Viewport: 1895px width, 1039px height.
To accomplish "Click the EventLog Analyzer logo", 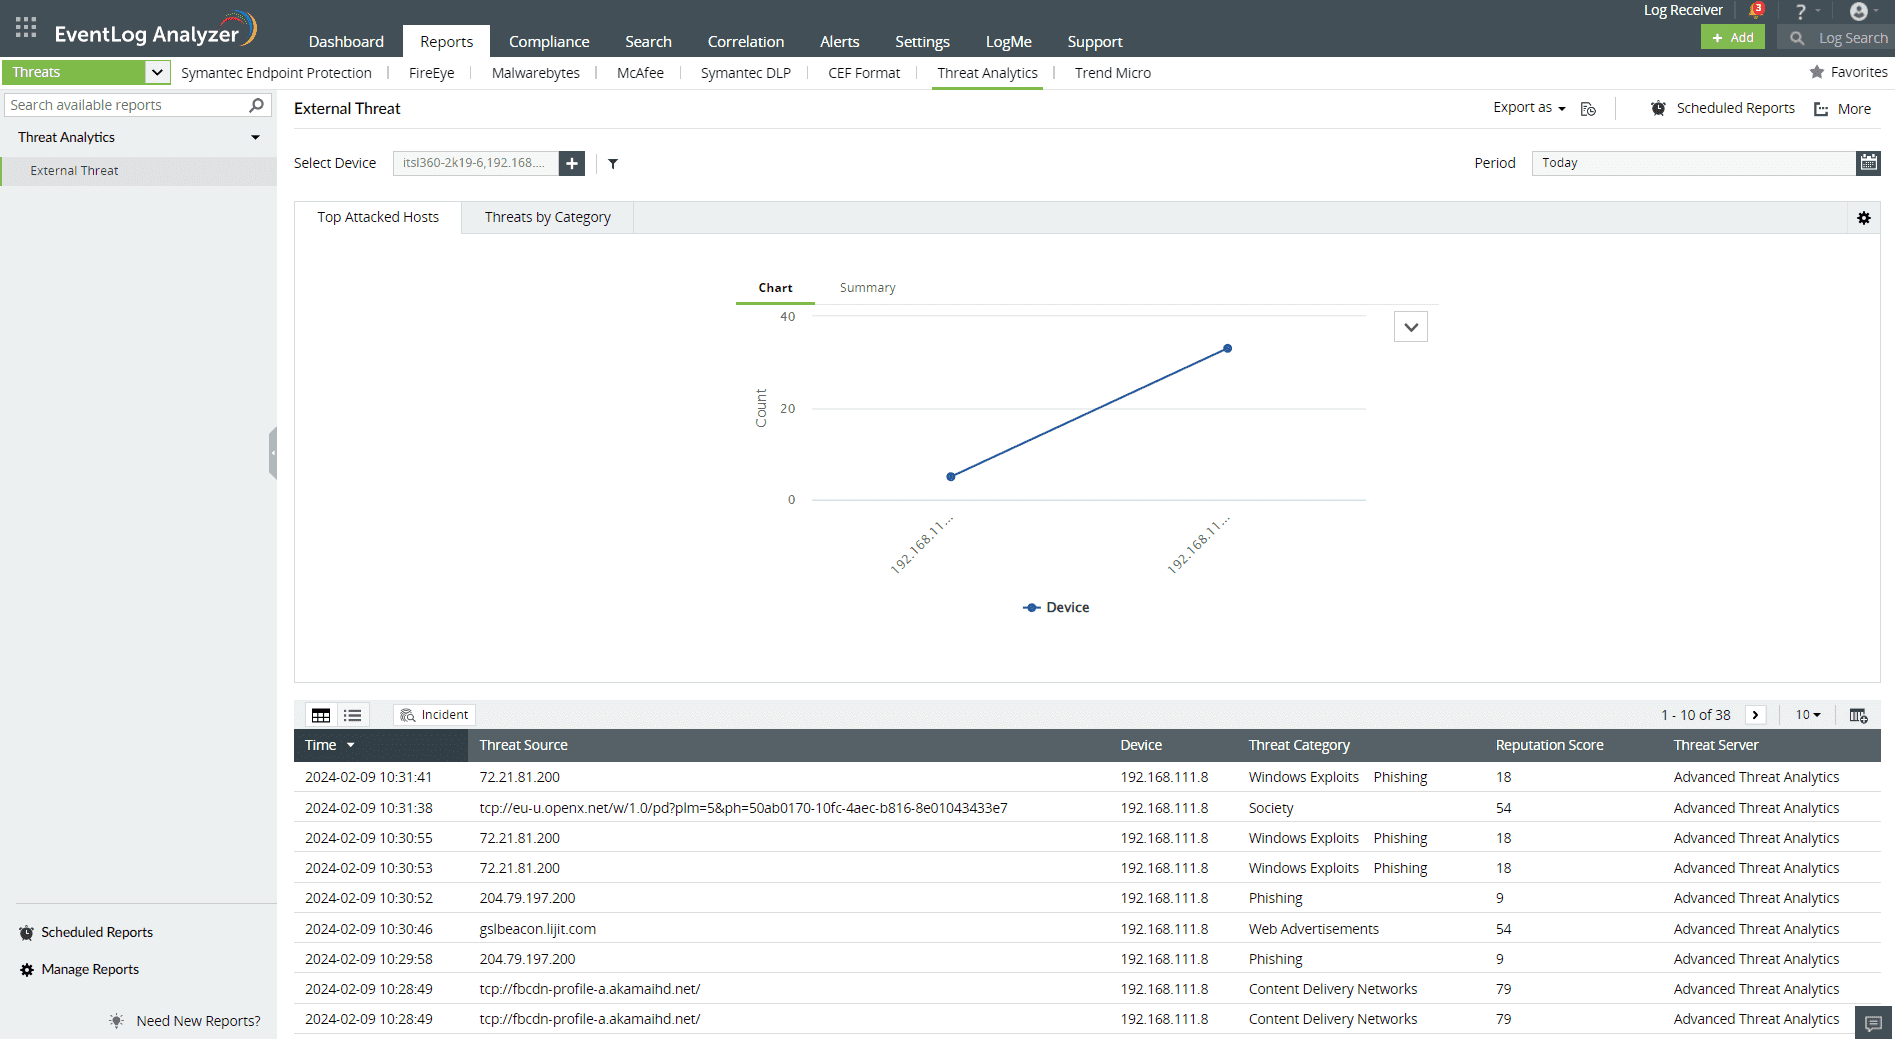I will [155, 30].
